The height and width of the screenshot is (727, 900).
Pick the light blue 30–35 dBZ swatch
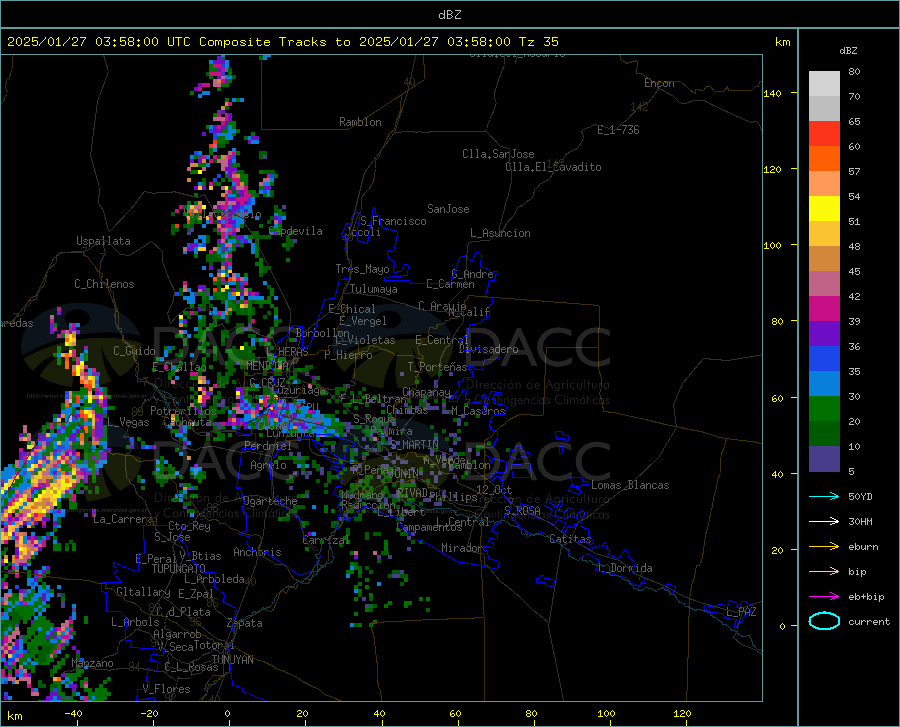click(x=824, y=384)
